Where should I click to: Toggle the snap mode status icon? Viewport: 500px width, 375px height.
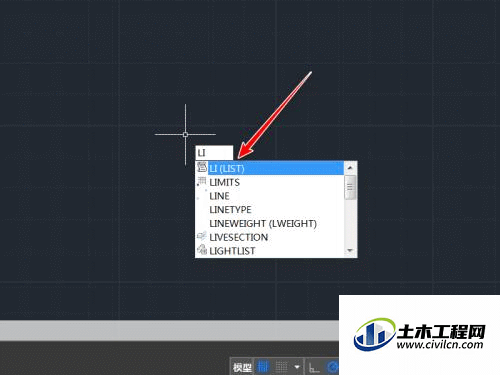point(282,367)
